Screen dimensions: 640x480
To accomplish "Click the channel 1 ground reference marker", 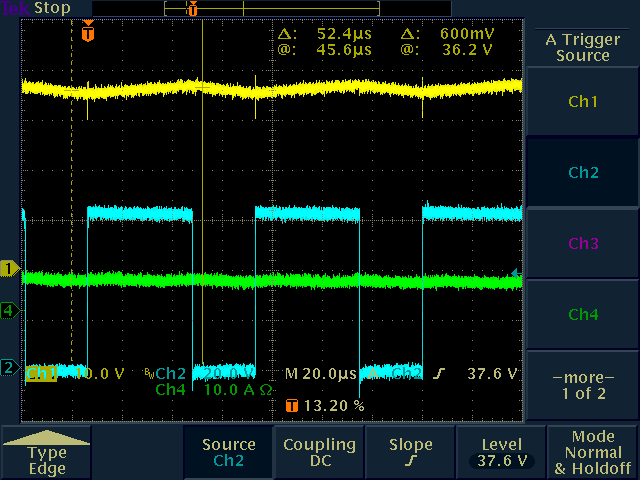I will point(10,268).
